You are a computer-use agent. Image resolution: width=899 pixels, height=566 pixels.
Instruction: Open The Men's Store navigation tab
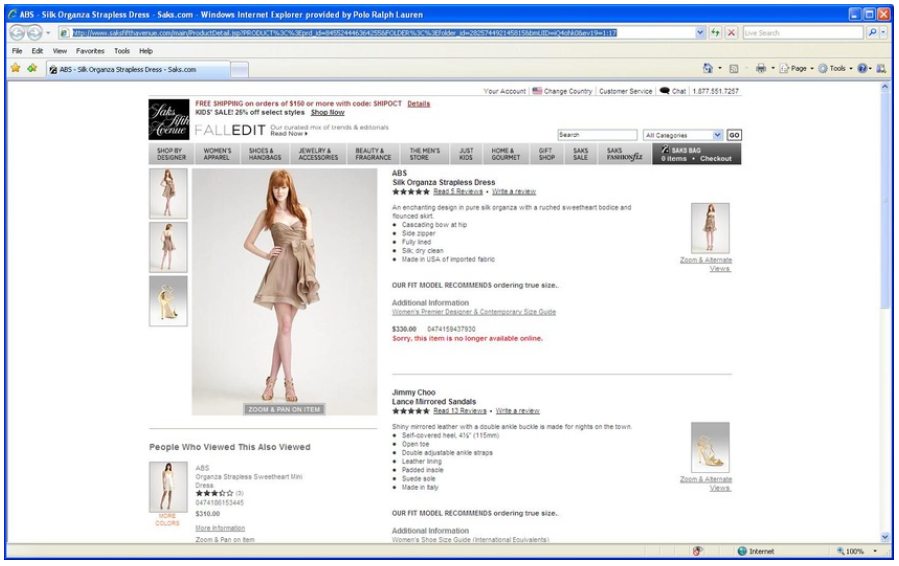(424, 154)
